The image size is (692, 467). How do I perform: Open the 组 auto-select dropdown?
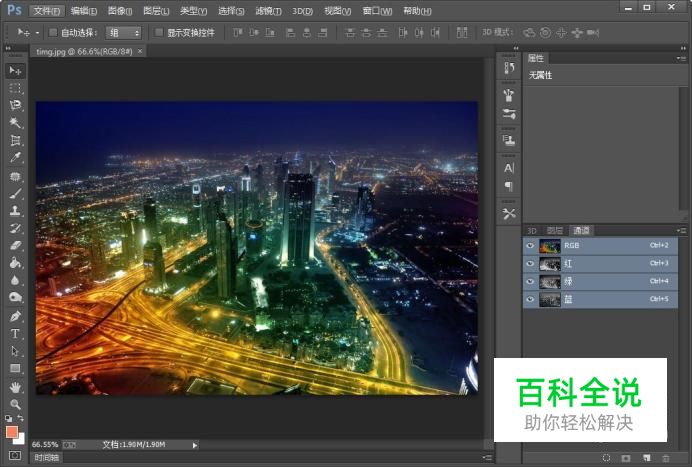[124, 33]
